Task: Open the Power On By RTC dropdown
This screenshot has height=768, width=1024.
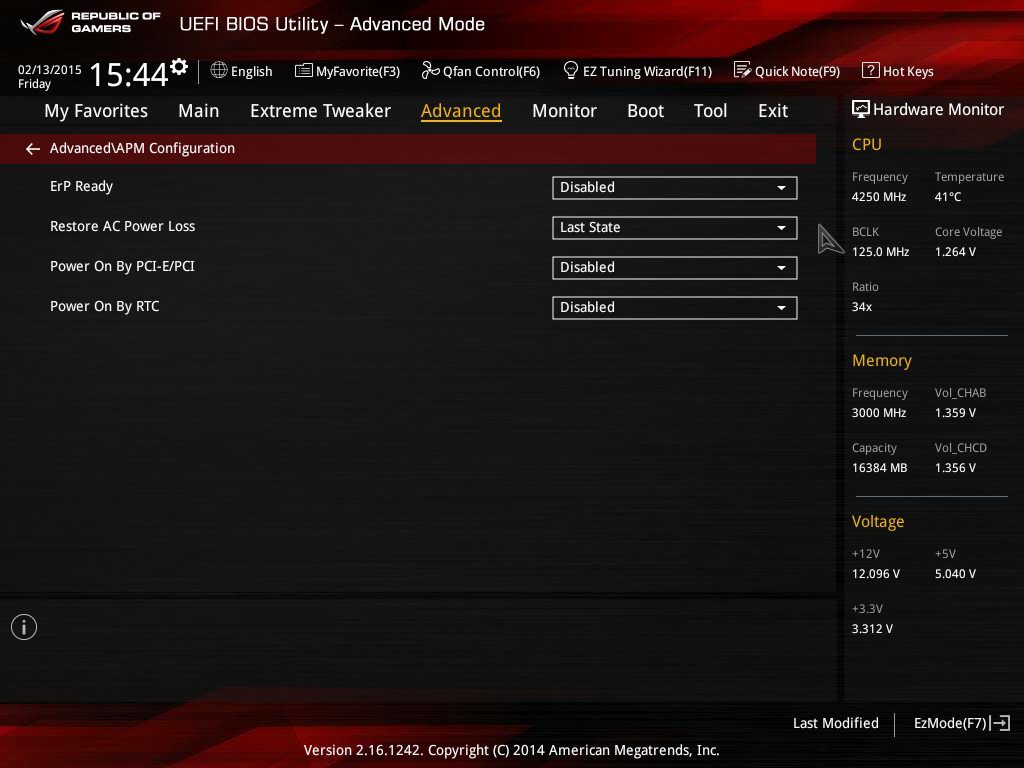Action: 675,308
